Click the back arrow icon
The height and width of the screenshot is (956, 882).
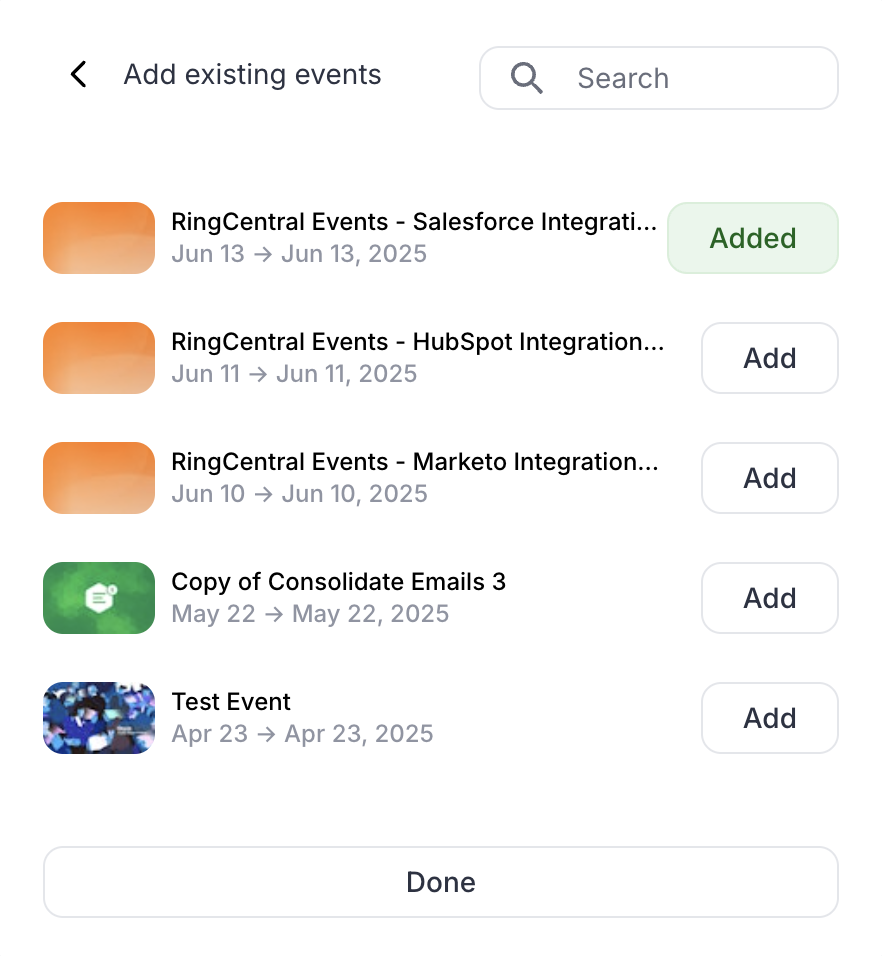point(79,74)
